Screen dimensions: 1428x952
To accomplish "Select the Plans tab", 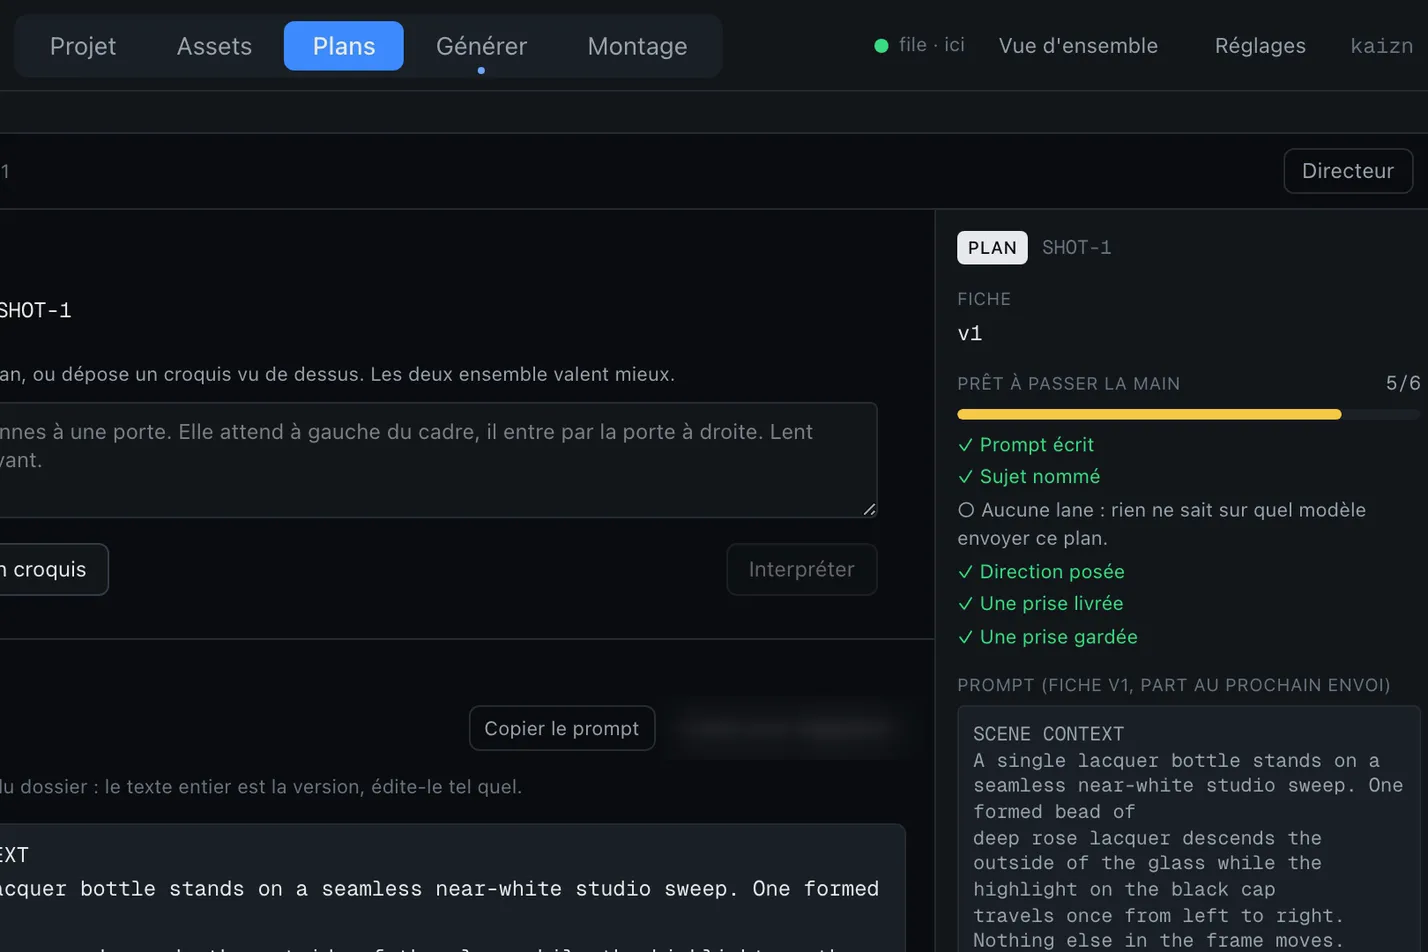I will coord(344,46).
